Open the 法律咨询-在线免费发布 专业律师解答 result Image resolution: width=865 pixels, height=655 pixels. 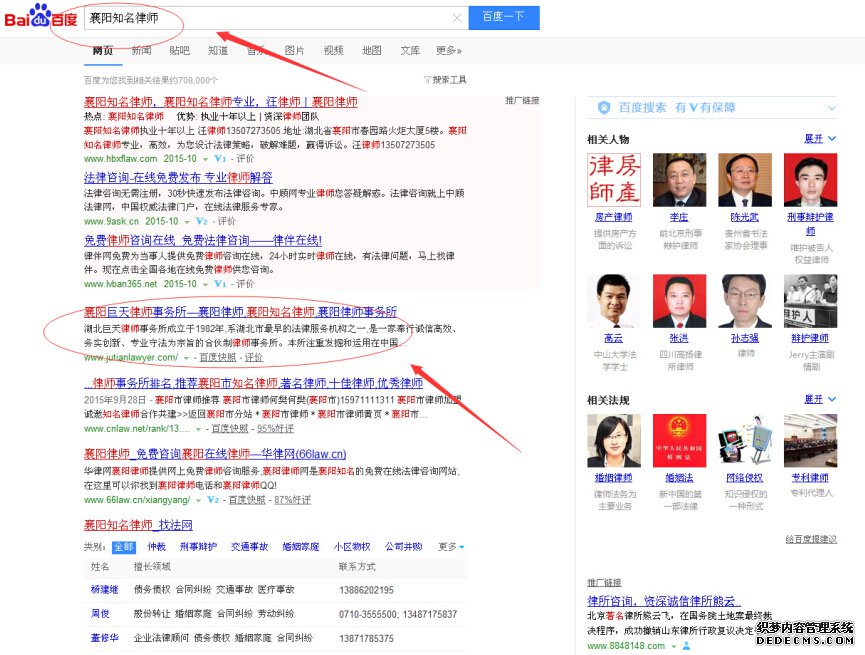[x=178, y=178]
